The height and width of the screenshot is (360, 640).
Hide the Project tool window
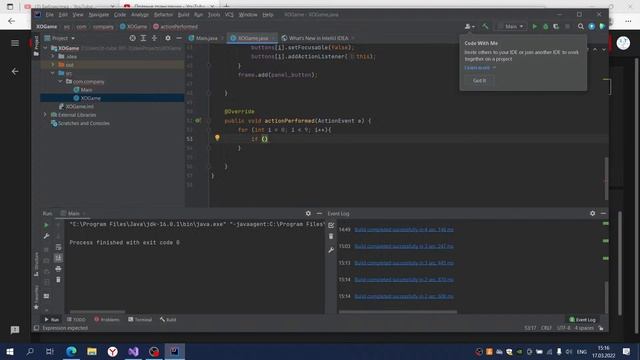click(x=179, y=38)
